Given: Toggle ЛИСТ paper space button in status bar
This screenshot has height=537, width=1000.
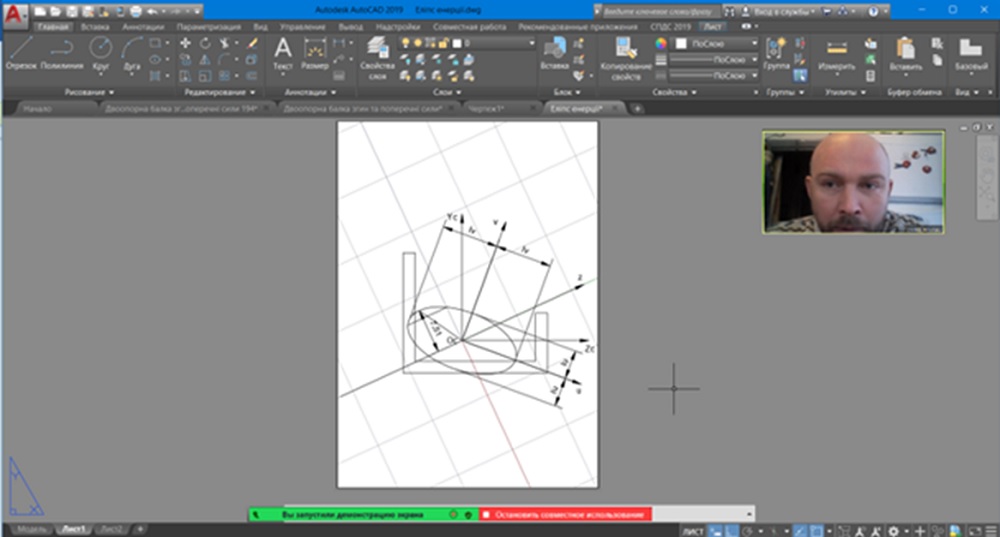Looking at the screenshot, I should (693, 531).
